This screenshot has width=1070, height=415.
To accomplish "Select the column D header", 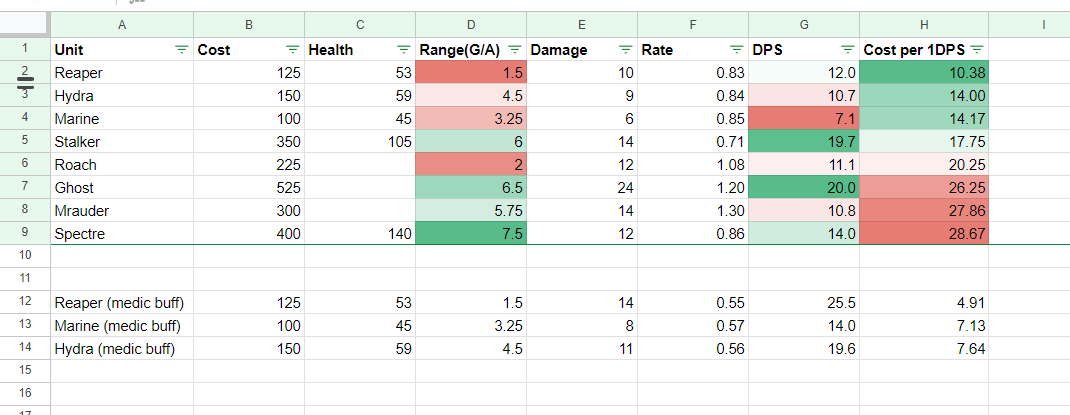I will 472,23.
